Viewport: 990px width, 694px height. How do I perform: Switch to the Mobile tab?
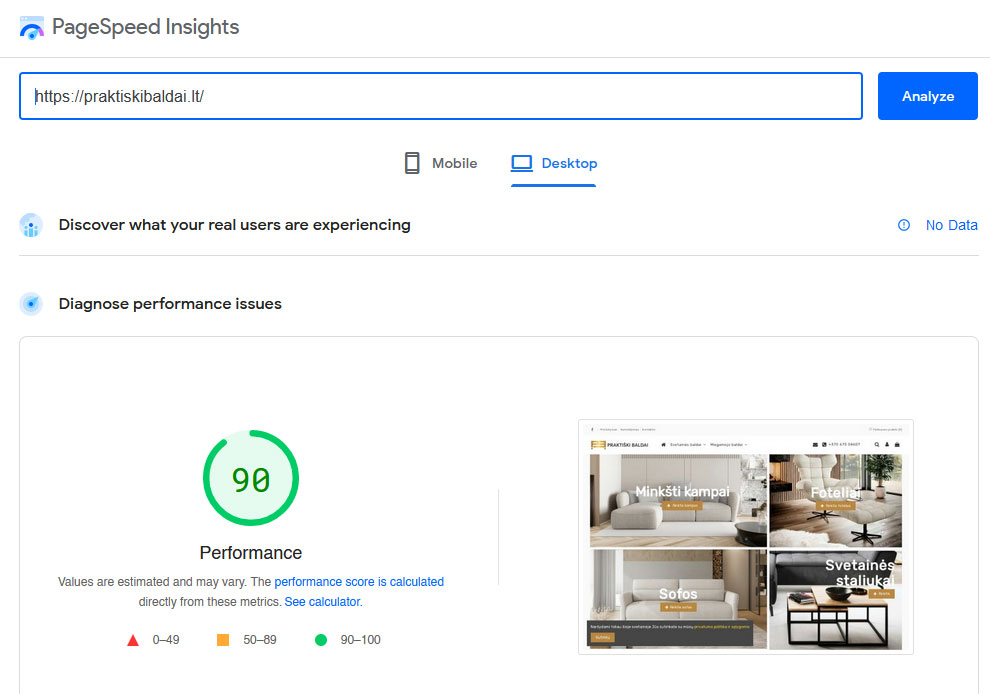(441, 163)
